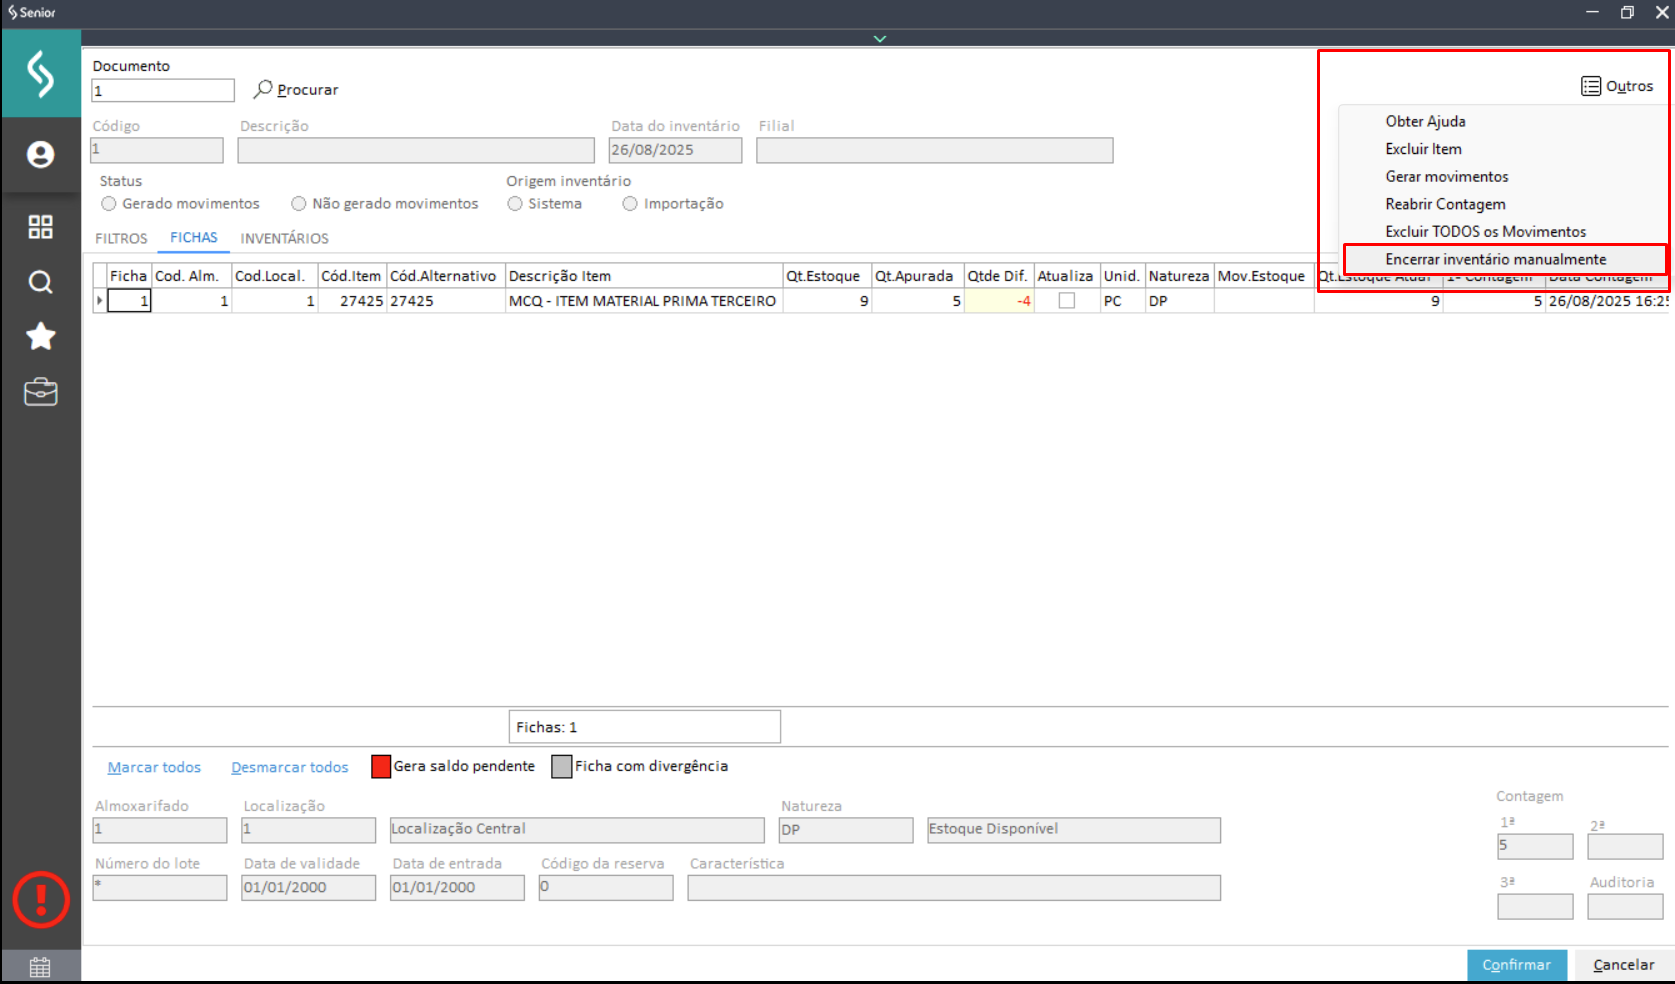This screenshot has height=984, width=1675.
Task: Switch to the INVENTÁRIOS tab
Action: (x=284, y=238)
